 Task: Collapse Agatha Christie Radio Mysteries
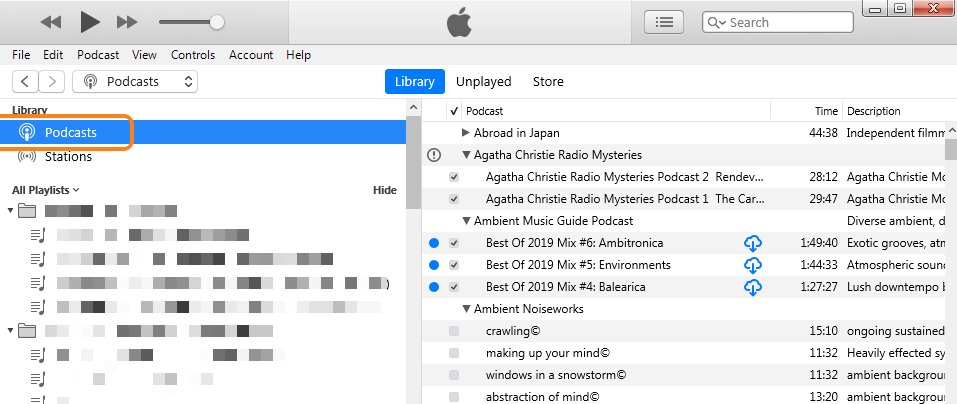pos(466,155)
